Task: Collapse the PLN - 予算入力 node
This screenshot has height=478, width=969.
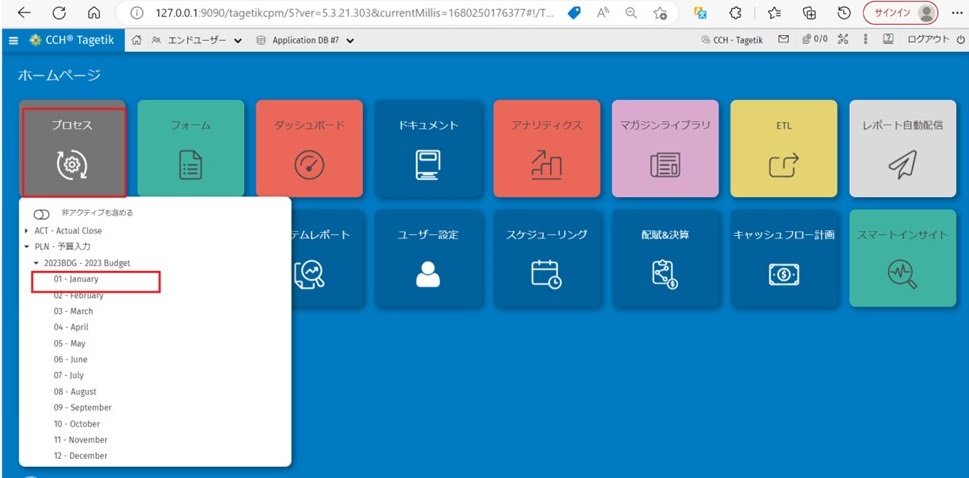Action: tap(27, 247)
